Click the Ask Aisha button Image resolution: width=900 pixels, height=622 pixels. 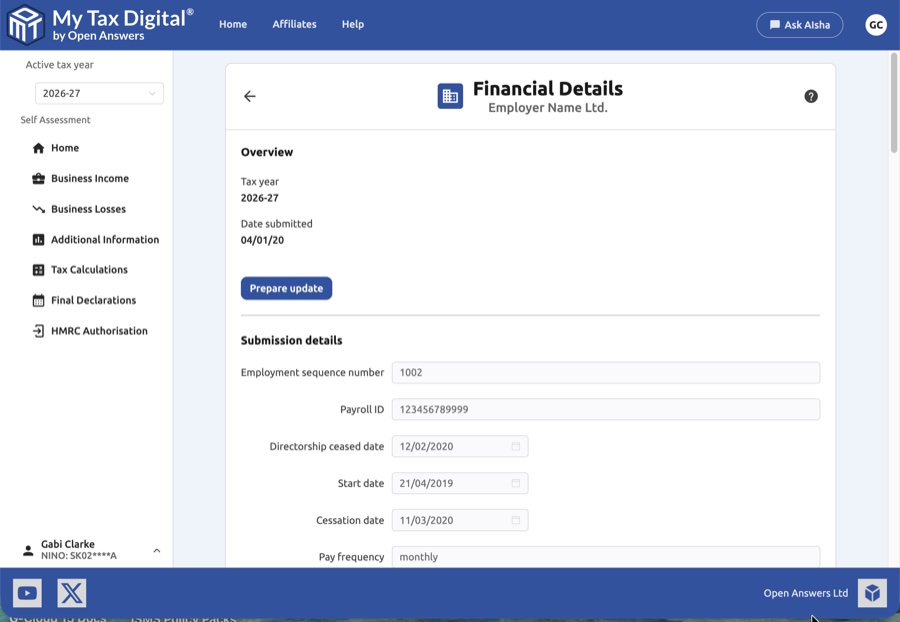coord(799,24)
